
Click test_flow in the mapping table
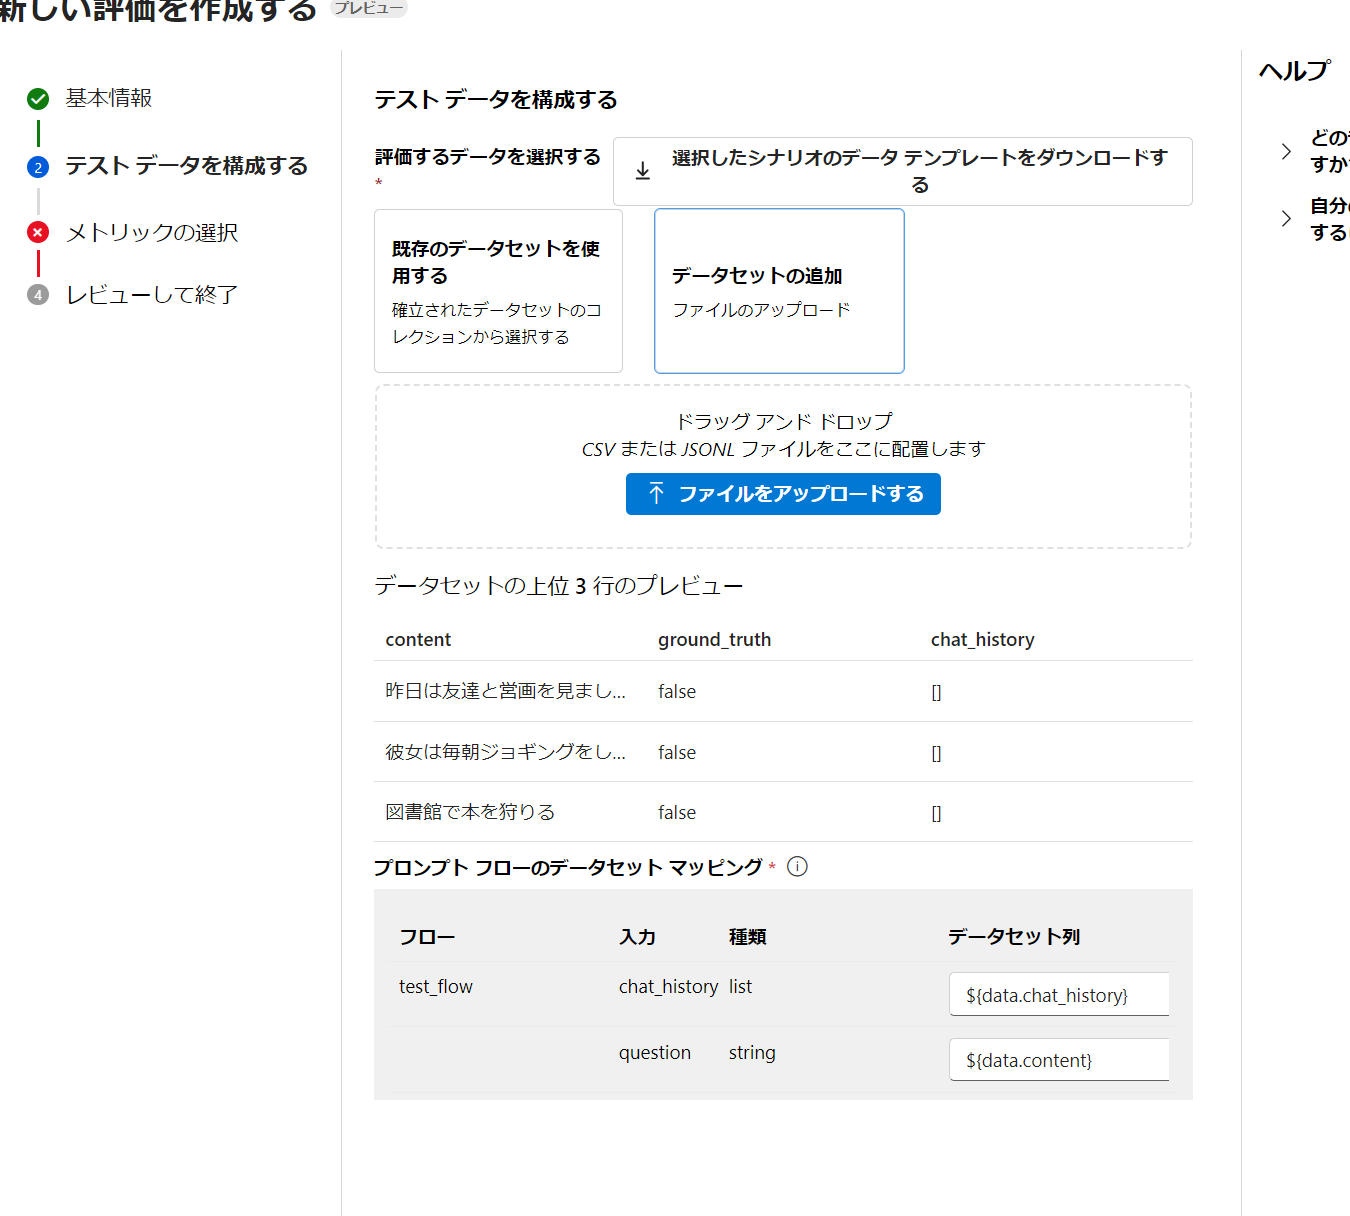pos(436,986)
